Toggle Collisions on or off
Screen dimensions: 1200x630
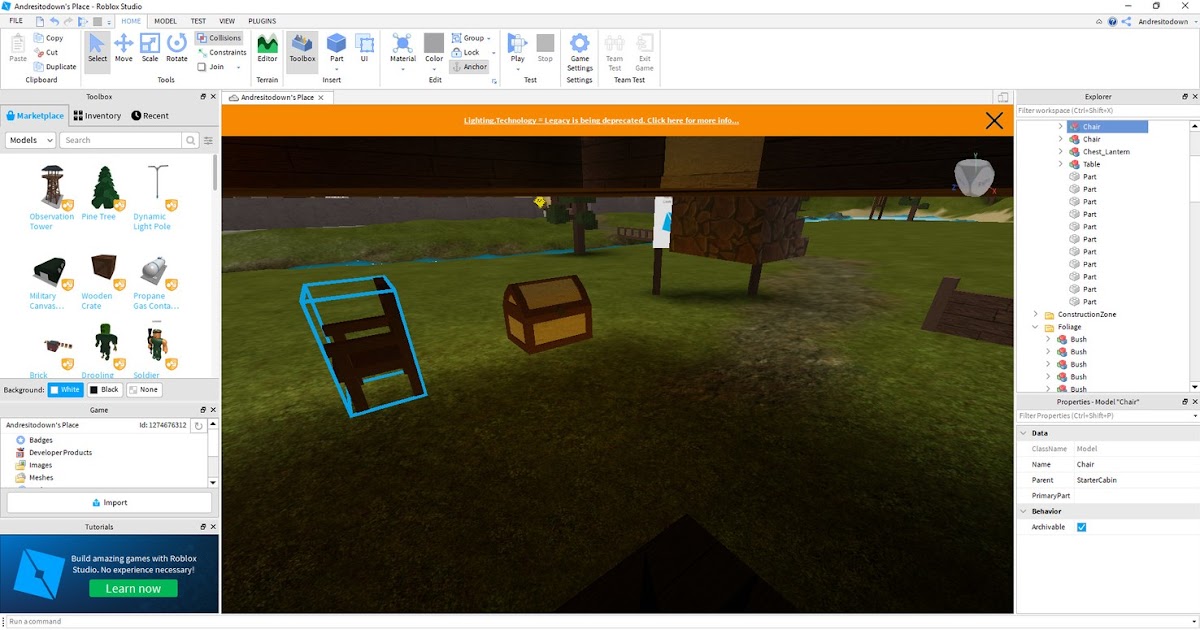point(219,38)
